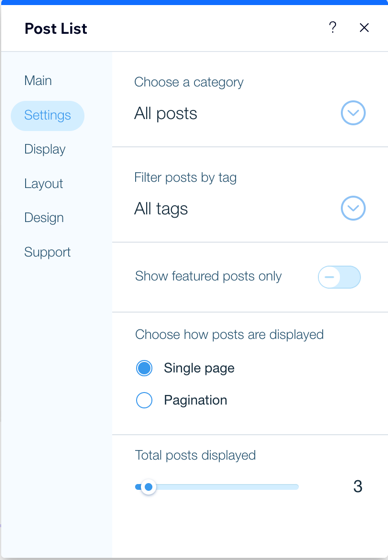The width and height of the screenshot is (388, 560).
Task: Click the Single page option label
Action: pos(199,368)
